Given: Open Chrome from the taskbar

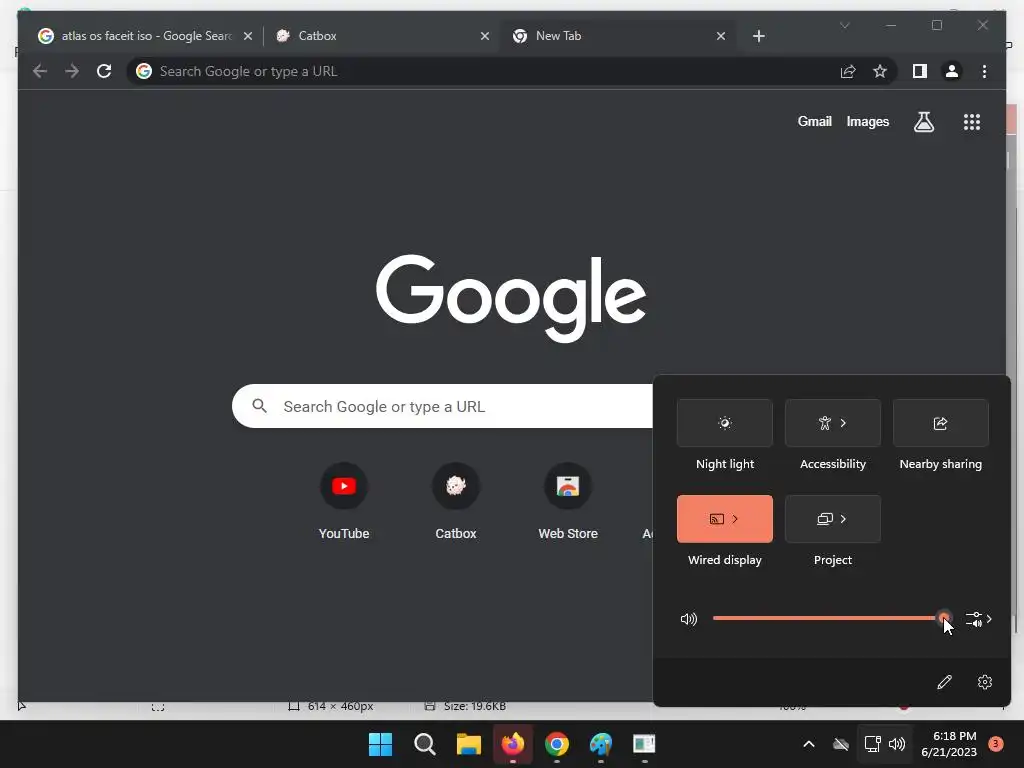Looking at the screenshot, I should [557, 744].
